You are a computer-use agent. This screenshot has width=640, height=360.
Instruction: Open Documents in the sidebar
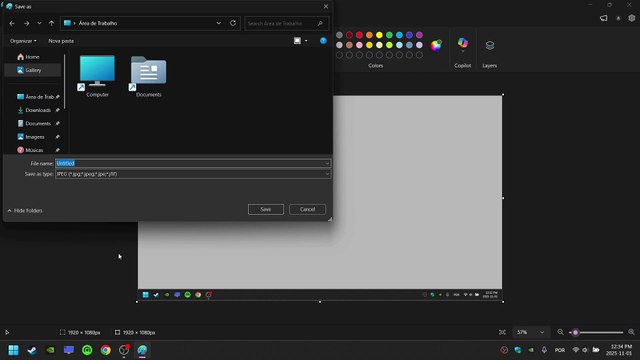click(38, 123)
